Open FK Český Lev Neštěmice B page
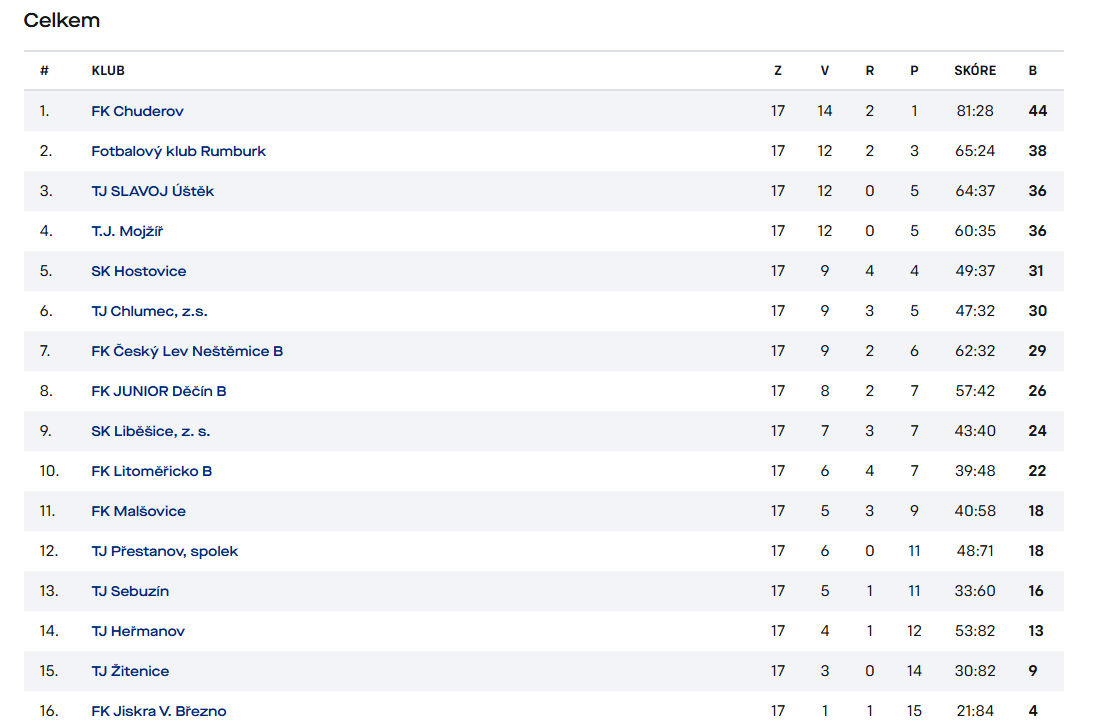The width and height of the screenshot is (1097, 728). point(187,351)
